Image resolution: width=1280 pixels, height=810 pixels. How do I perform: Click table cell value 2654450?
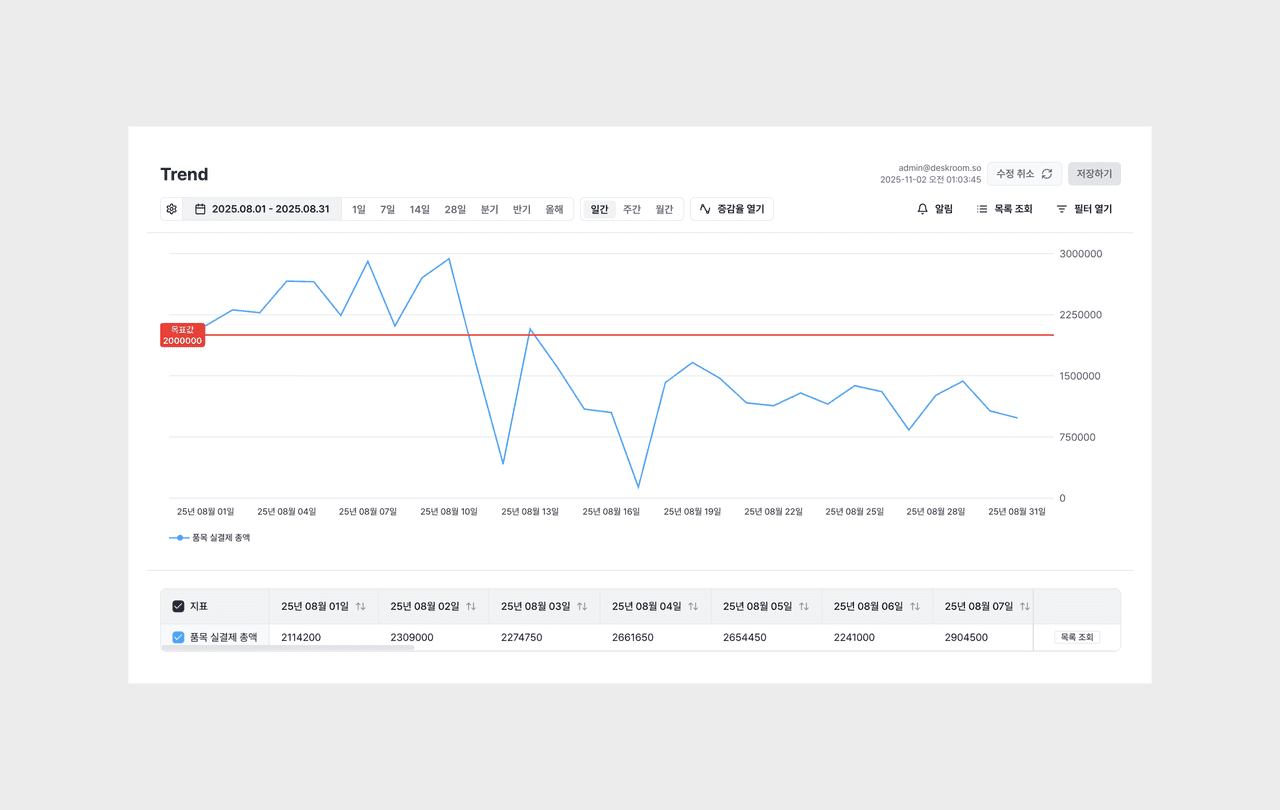pos(745,637)
